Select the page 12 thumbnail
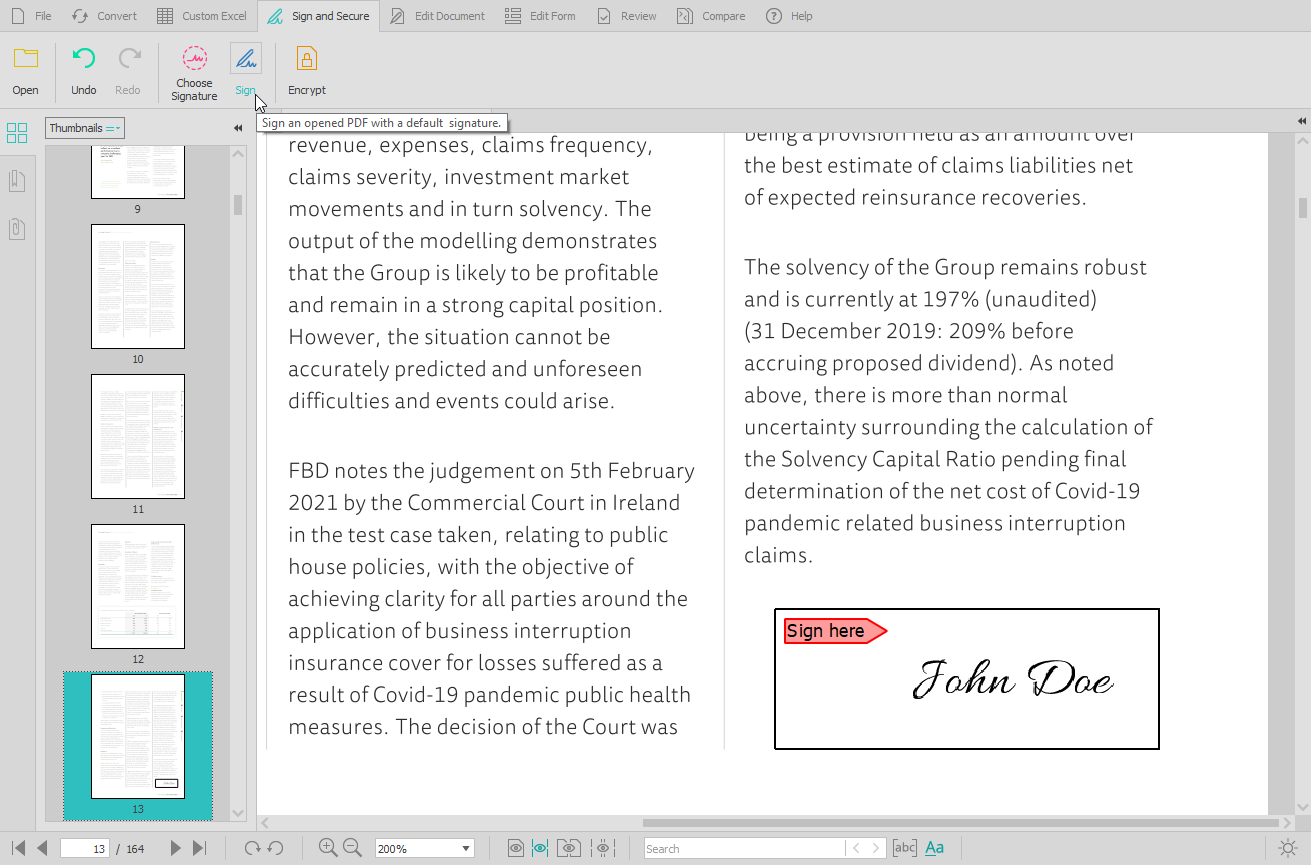Screen dimensions: 1311x865 [x=137, y=586]
